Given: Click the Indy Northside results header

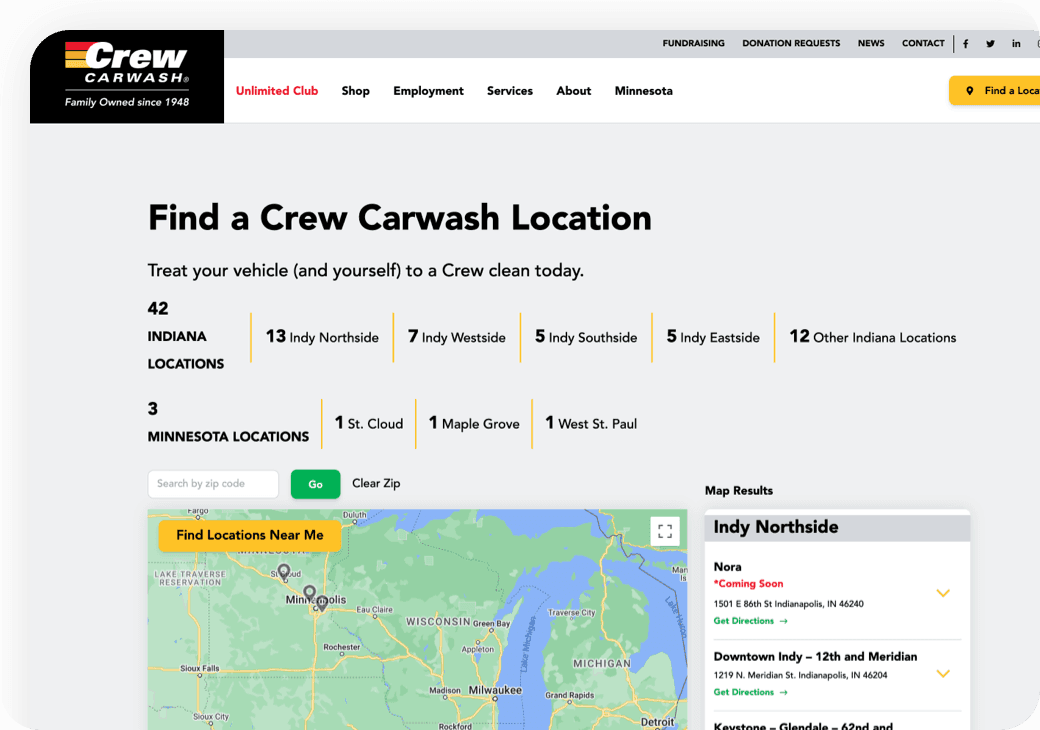Looking at the screenshot, I should point(837,527).
